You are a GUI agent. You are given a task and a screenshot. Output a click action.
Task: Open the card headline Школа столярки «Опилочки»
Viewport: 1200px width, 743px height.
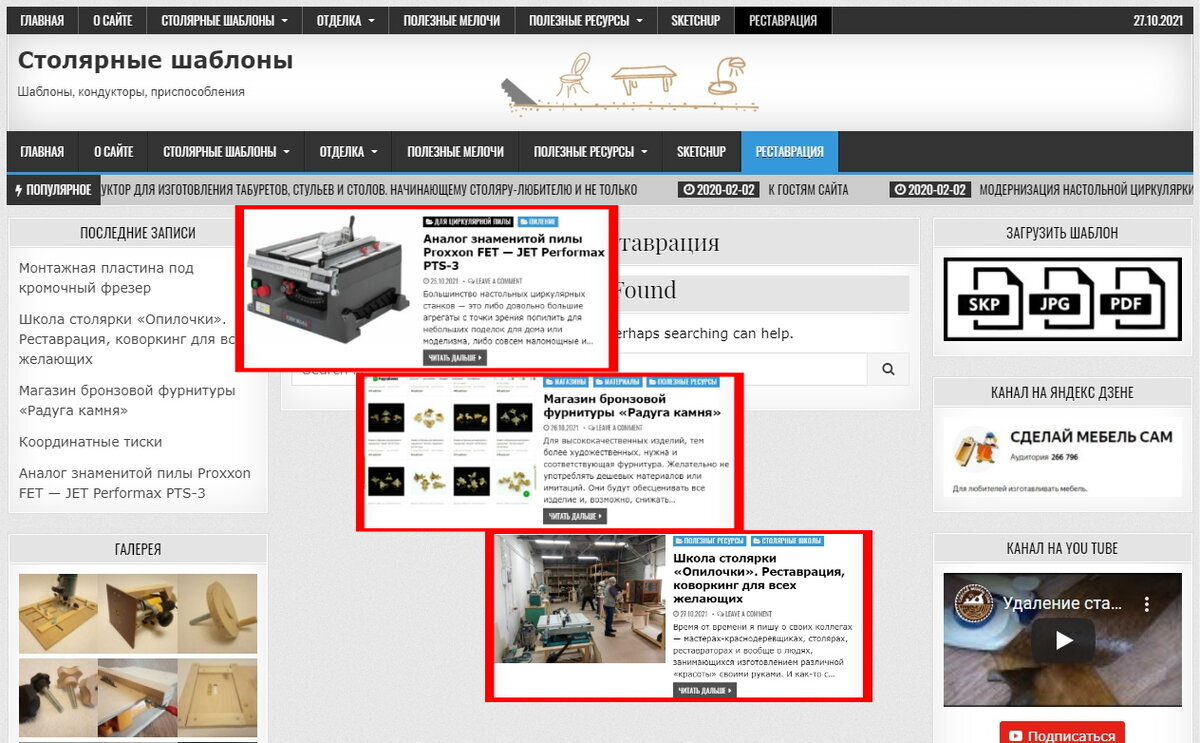[759, 578]
